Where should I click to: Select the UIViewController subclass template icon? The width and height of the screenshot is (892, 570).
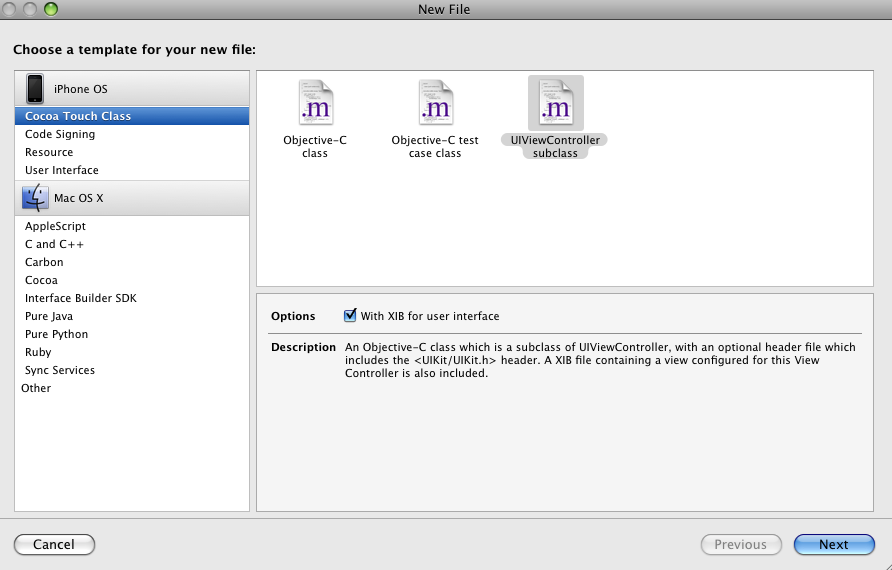tap(556, 103)
